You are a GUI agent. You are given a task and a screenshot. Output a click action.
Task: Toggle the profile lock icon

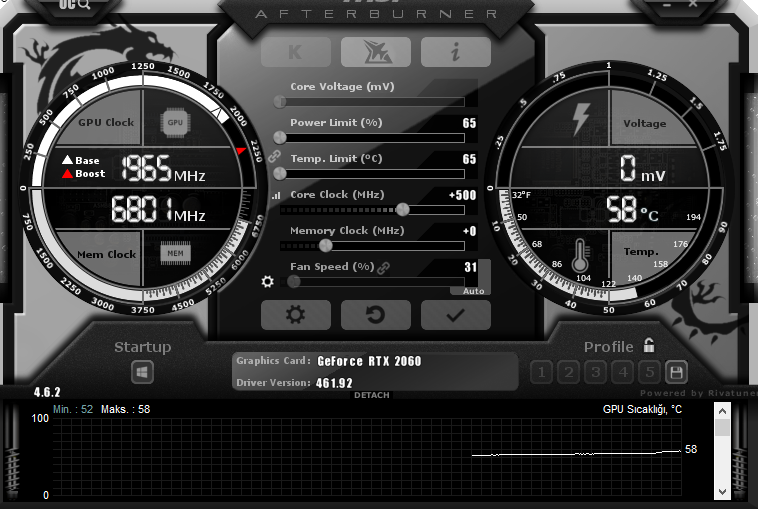[x=649, y=345]
